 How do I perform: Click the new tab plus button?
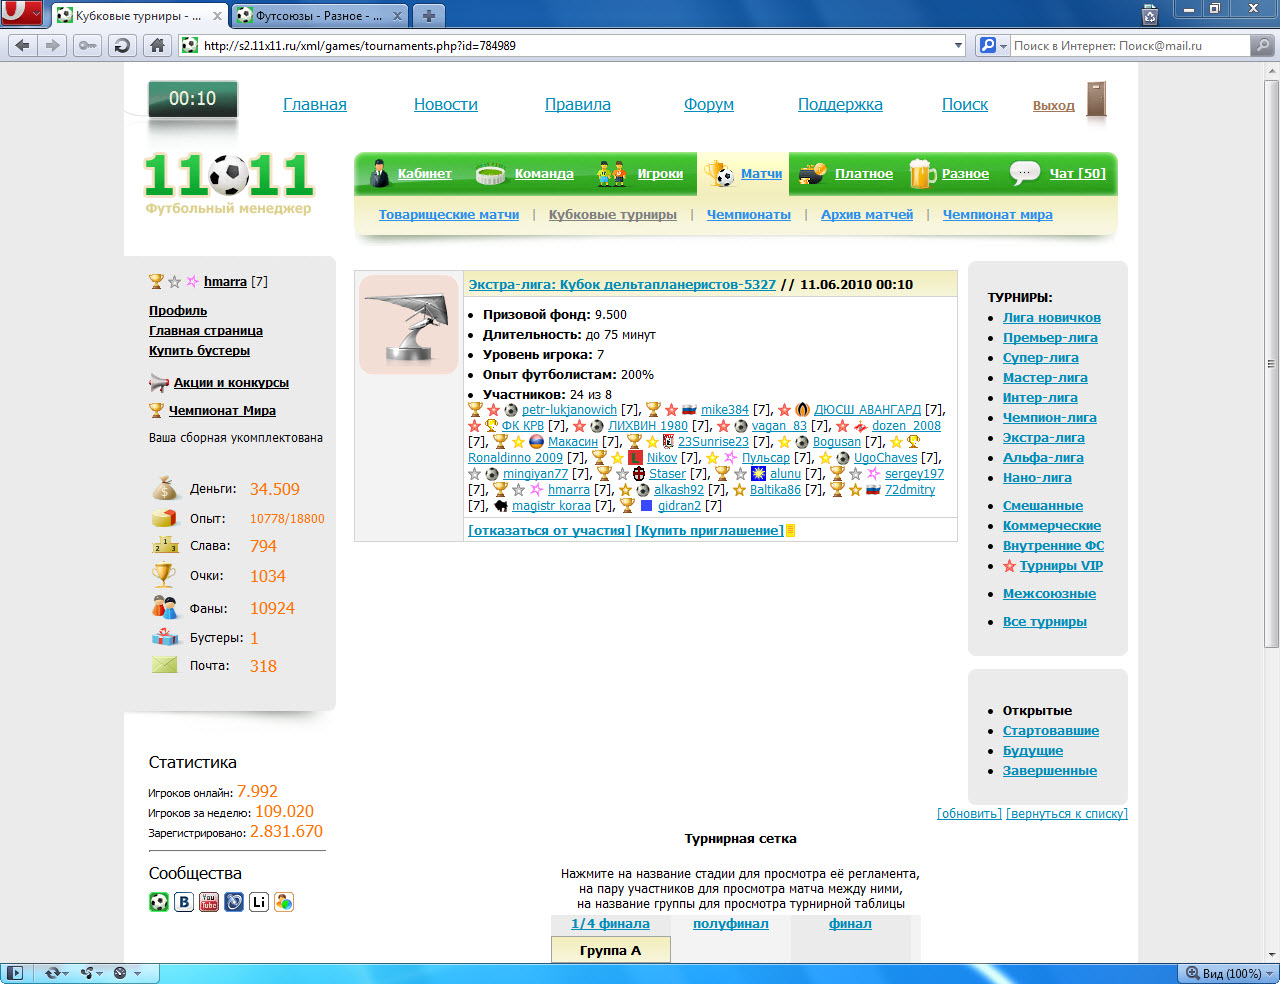428,15
